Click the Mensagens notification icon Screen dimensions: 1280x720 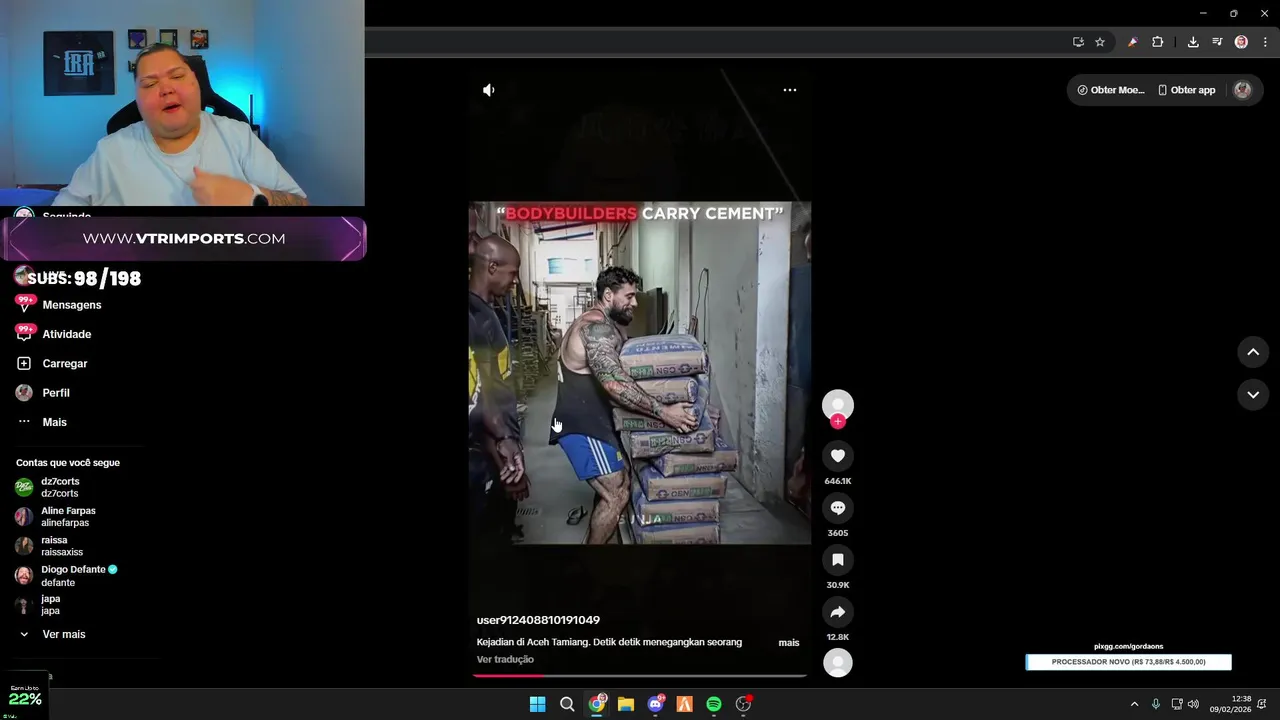[x=24, y=304]
